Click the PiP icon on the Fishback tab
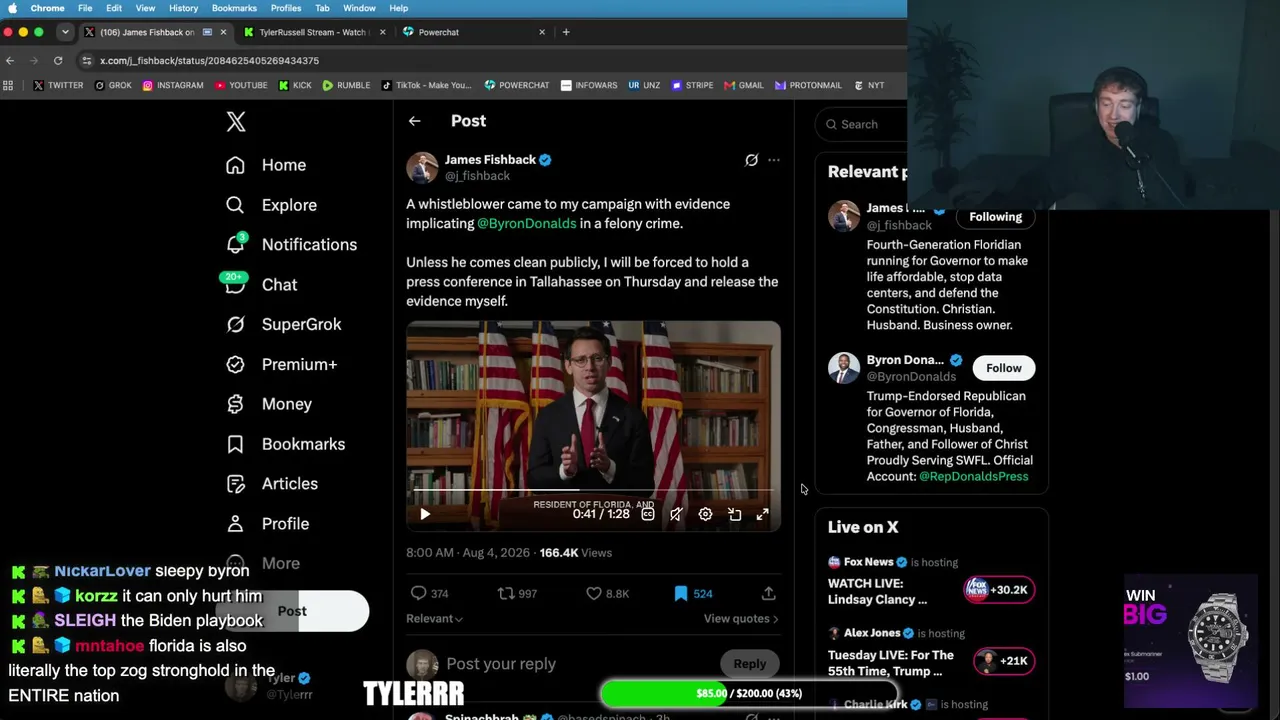This screenshot has width=1280, height=720. (207, 32)
